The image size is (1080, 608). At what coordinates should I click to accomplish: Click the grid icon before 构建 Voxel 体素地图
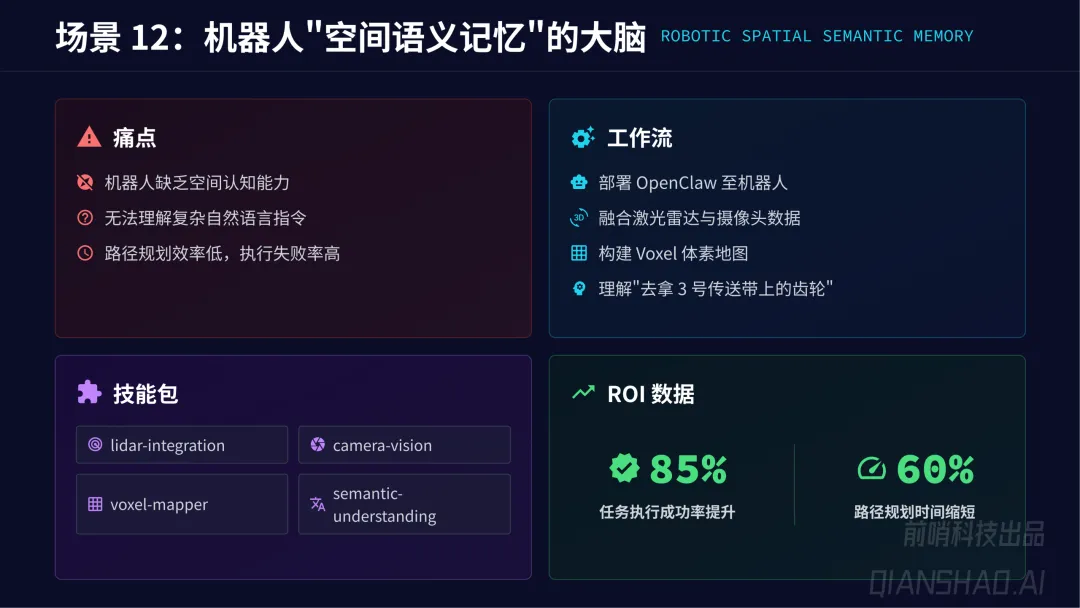point(579,253)
